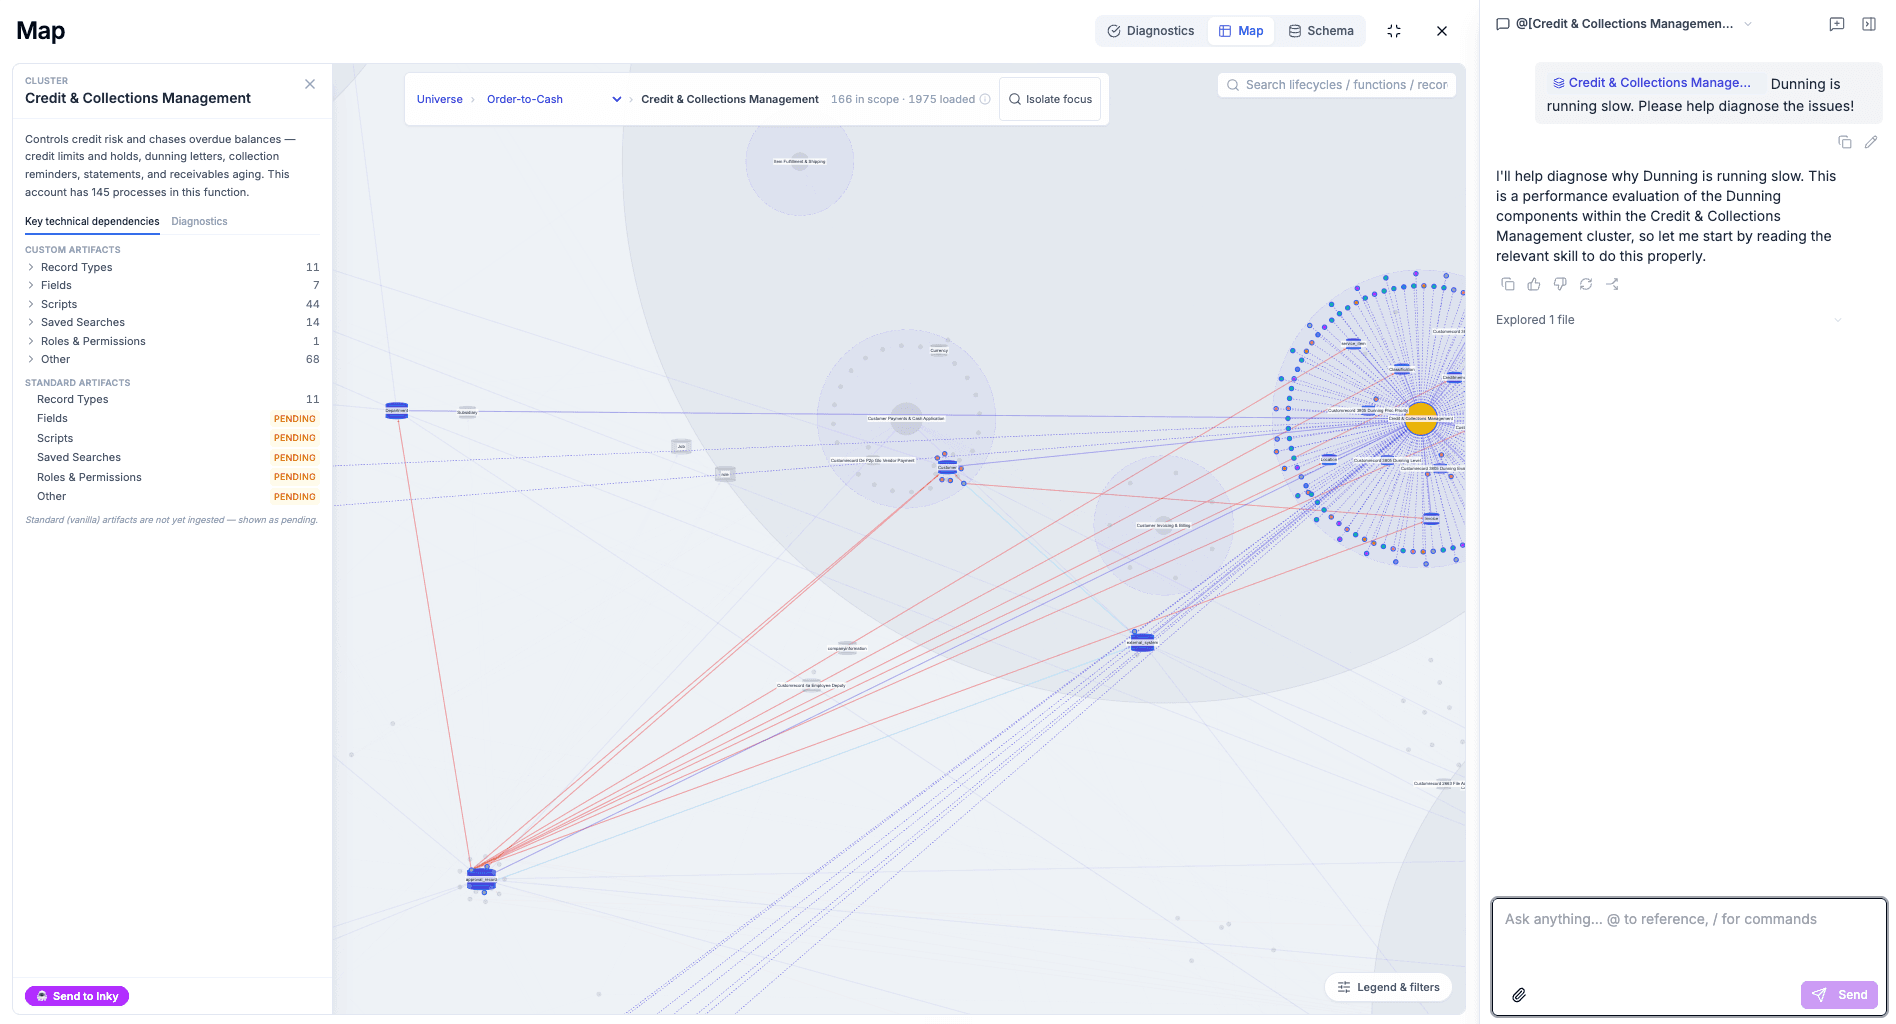
Task: Copy the assistant response
Action: tap(1508, 284)
